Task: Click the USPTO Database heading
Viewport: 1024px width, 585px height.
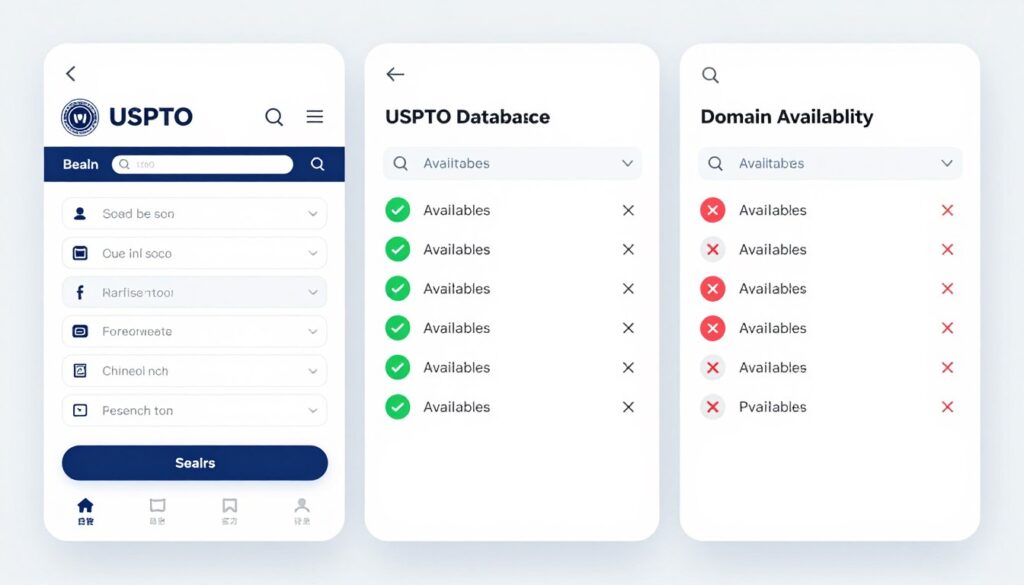Action: [468, 117]
